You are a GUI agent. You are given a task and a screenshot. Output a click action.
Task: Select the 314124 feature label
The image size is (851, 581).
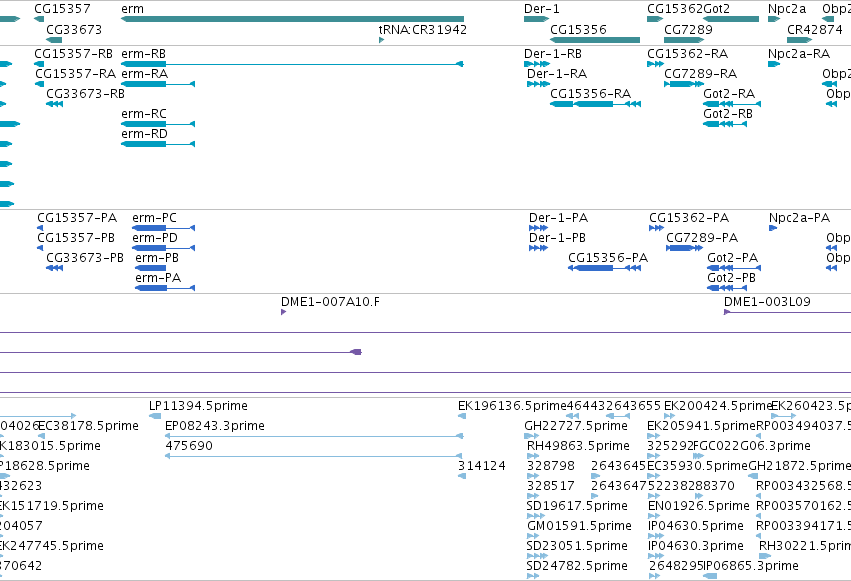481,467
